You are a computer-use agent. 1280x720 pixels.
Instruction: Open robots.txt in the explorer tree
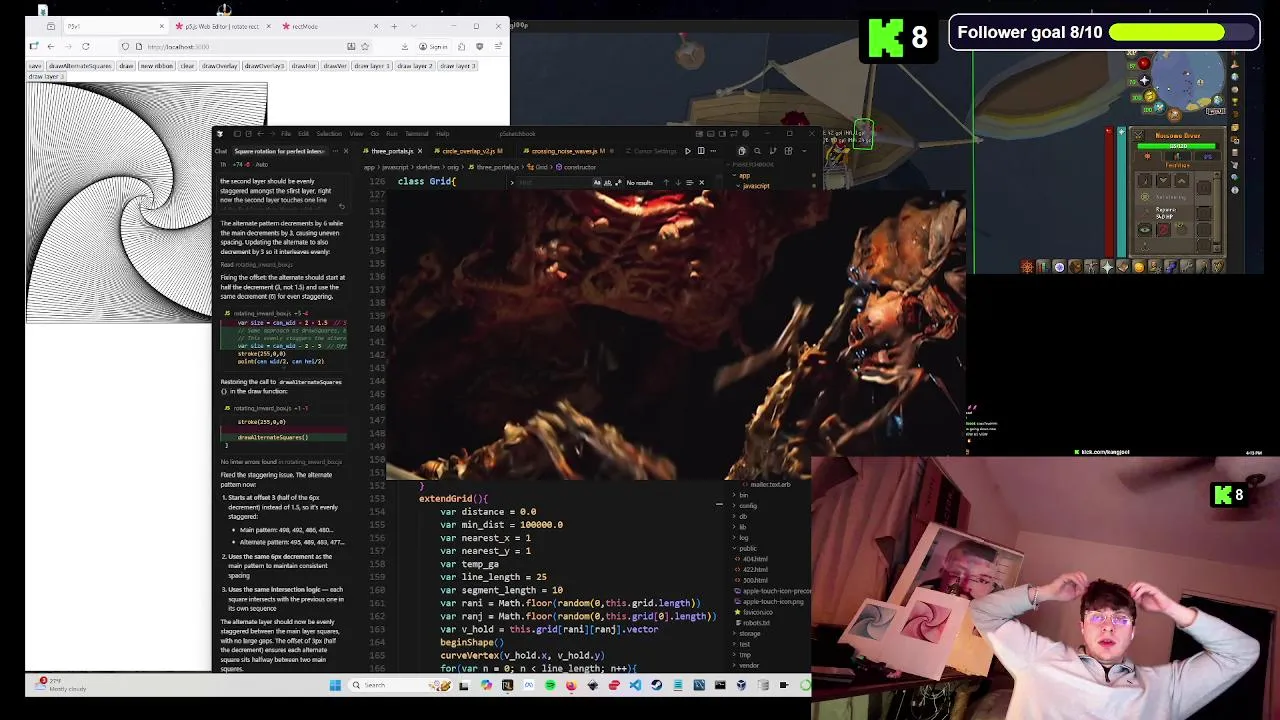pos(757,623)
